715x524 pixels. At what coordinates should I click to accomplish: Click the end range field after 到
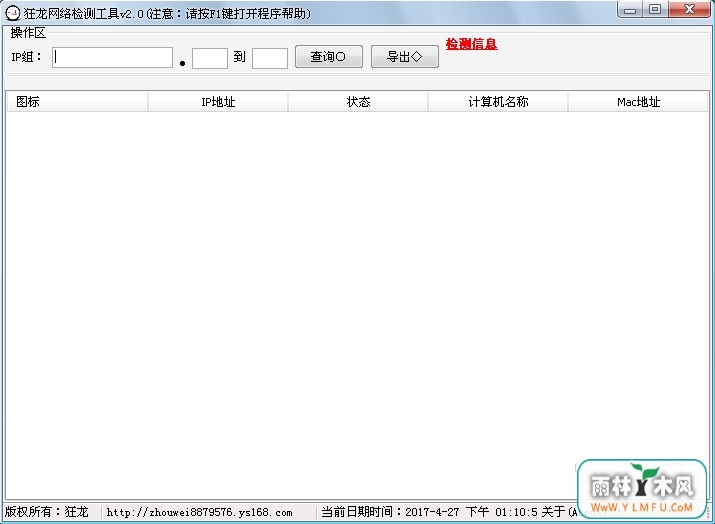[x=270, y=58]
